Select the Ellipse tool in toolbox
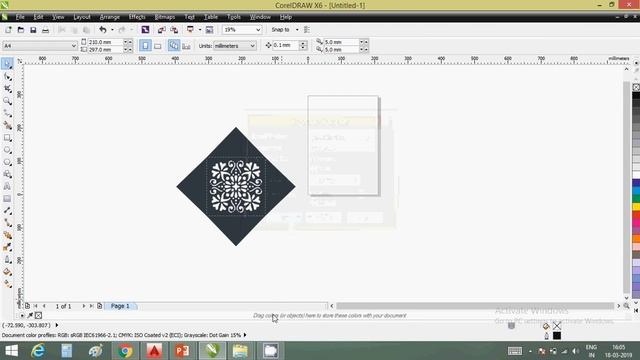Viewport: 640px width, 360px height. (7, 150)
